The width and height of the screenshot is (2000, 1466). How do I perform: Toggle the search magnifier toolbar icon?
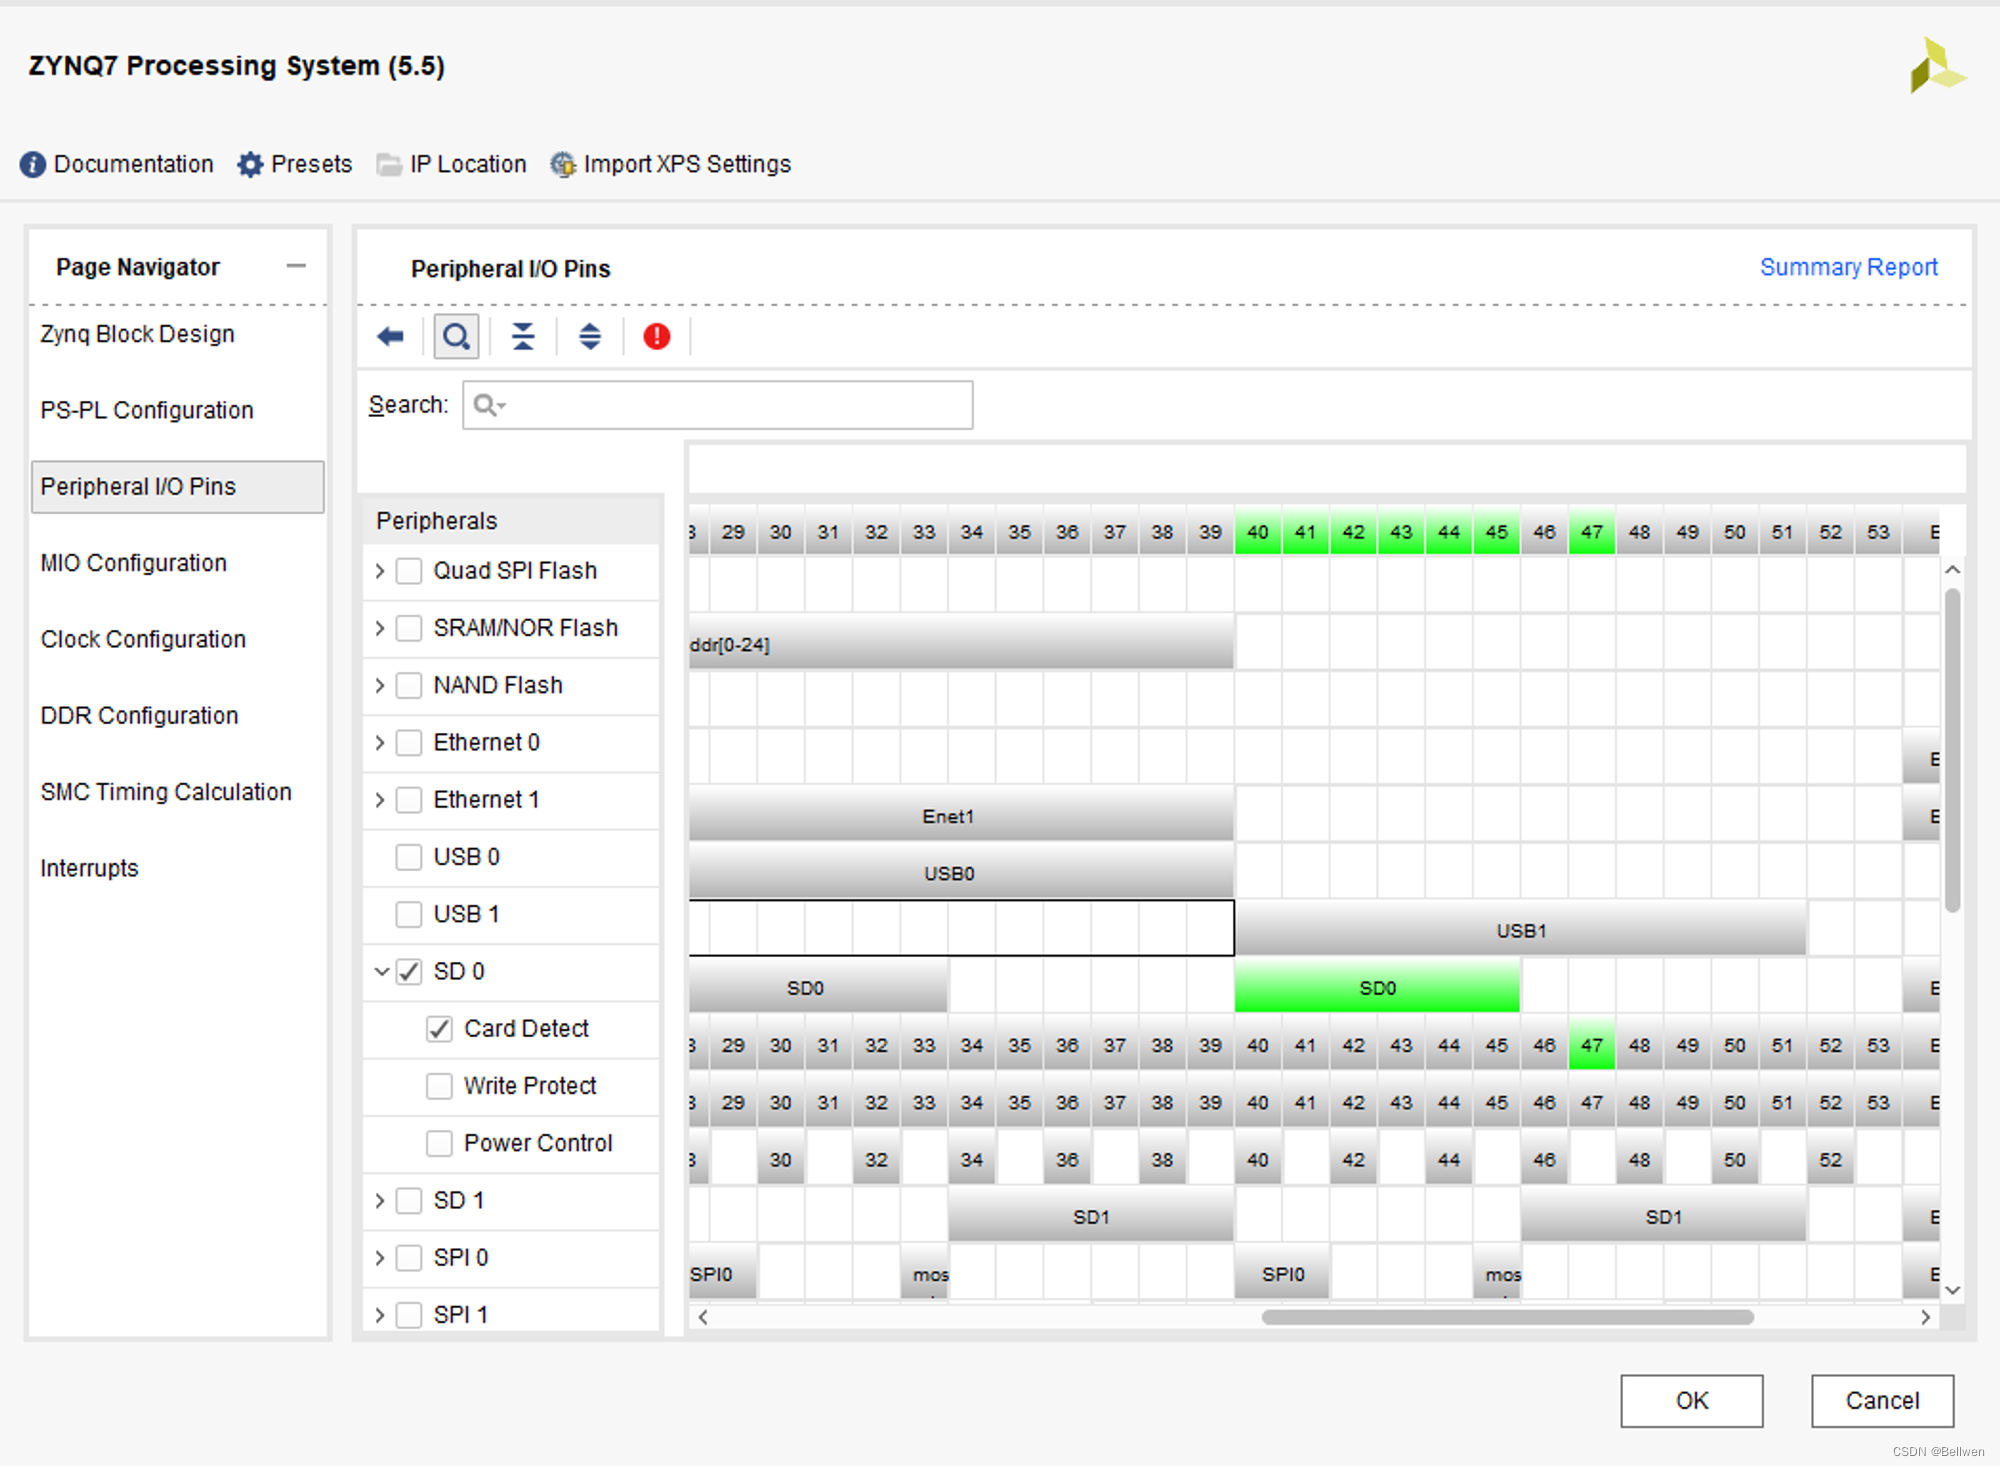tap(456, 336)
